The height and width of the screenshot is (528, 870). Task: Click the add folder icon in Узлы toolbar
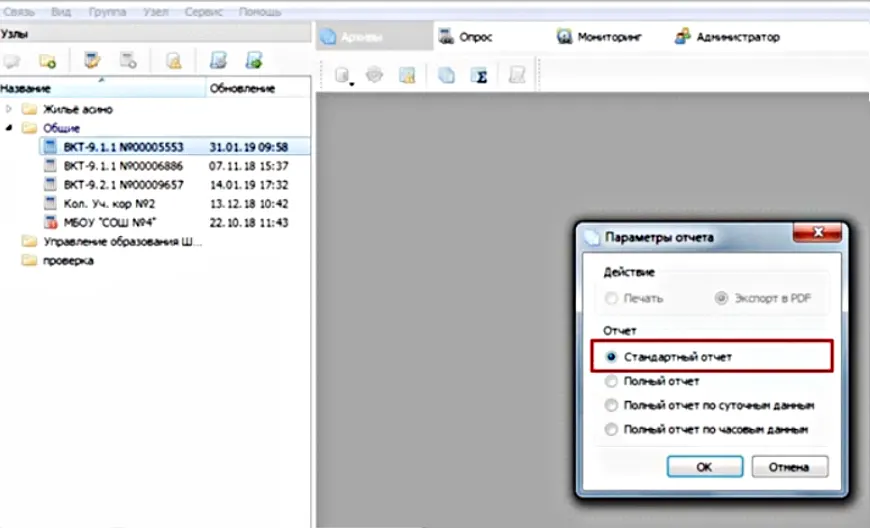tap(47, 62)
